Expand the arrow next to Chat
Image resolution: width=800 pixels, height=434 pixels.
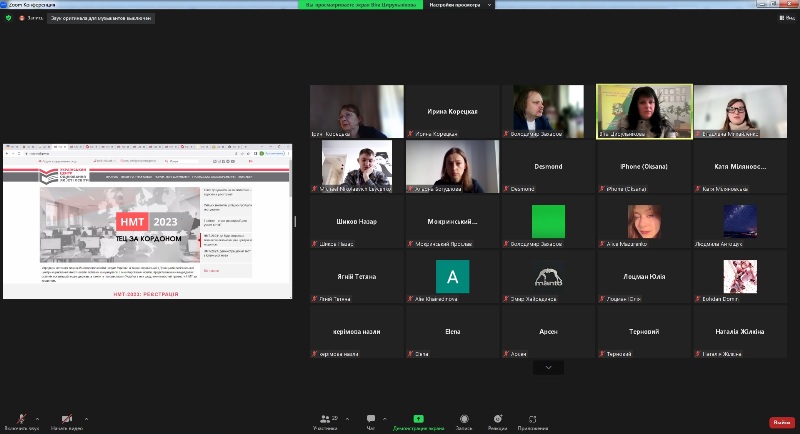click(x=385, y=419)
